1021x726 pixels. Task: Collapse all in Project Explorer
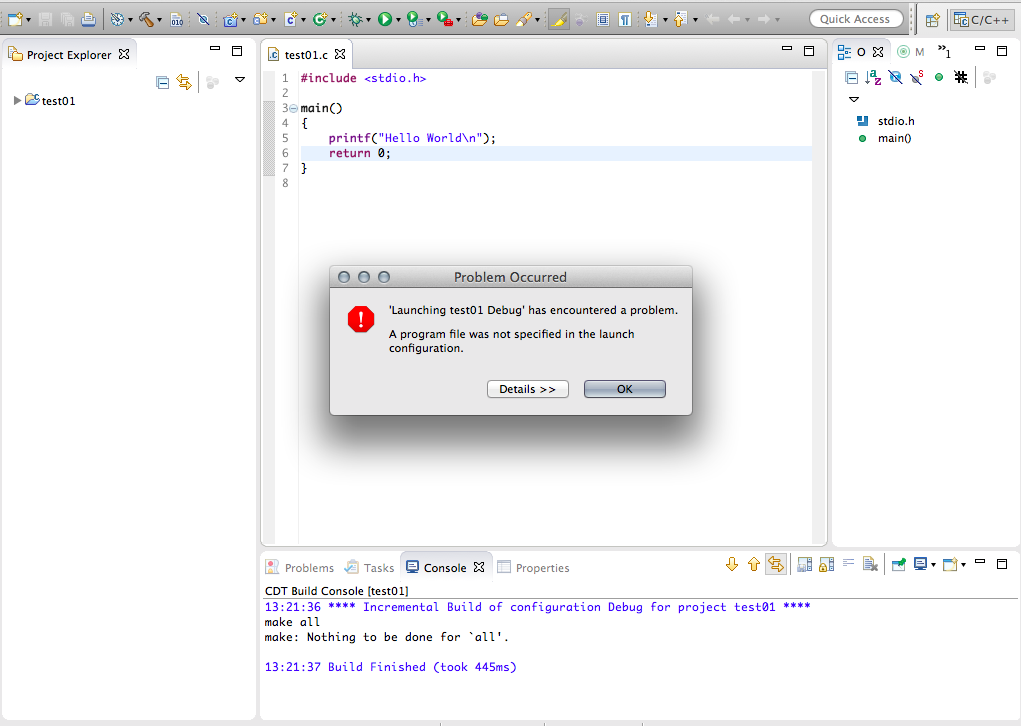pyautogui.click(x=163, y=82)
